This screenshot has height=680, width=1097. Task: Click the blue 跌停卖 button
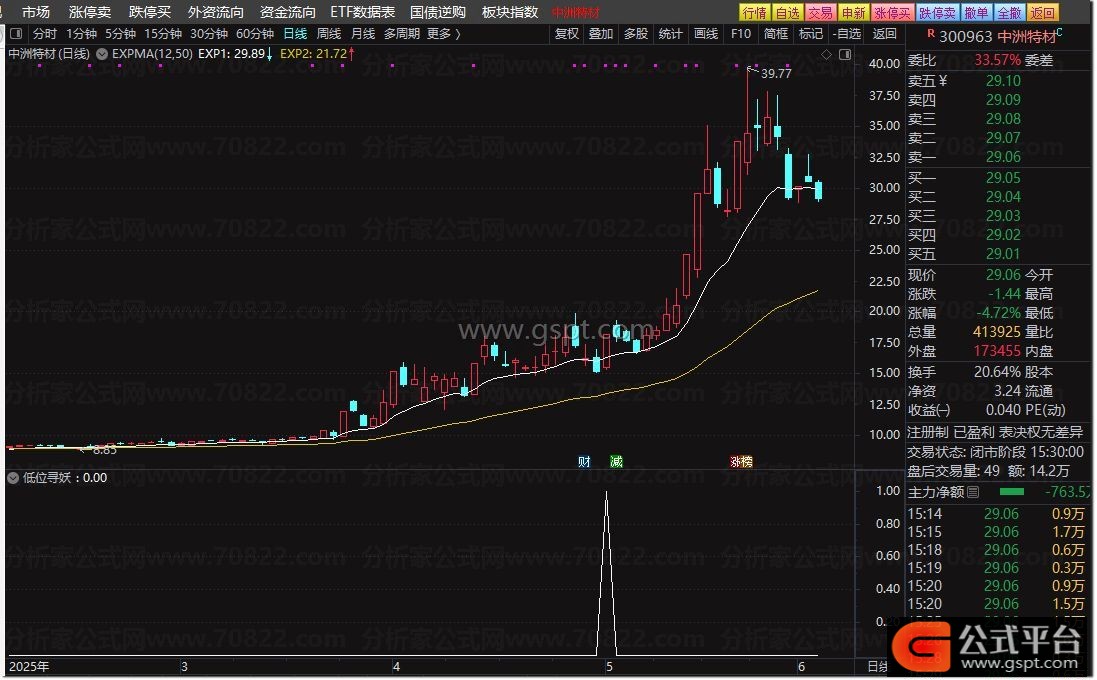tap(937, 13)
